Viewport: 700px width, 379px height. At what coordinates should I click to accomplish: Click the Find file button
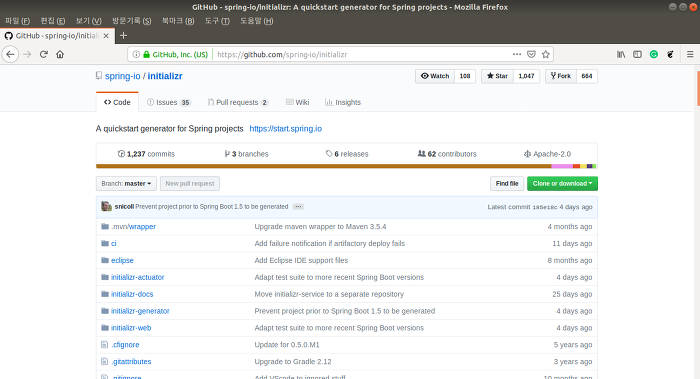click(x=507, y=183)
